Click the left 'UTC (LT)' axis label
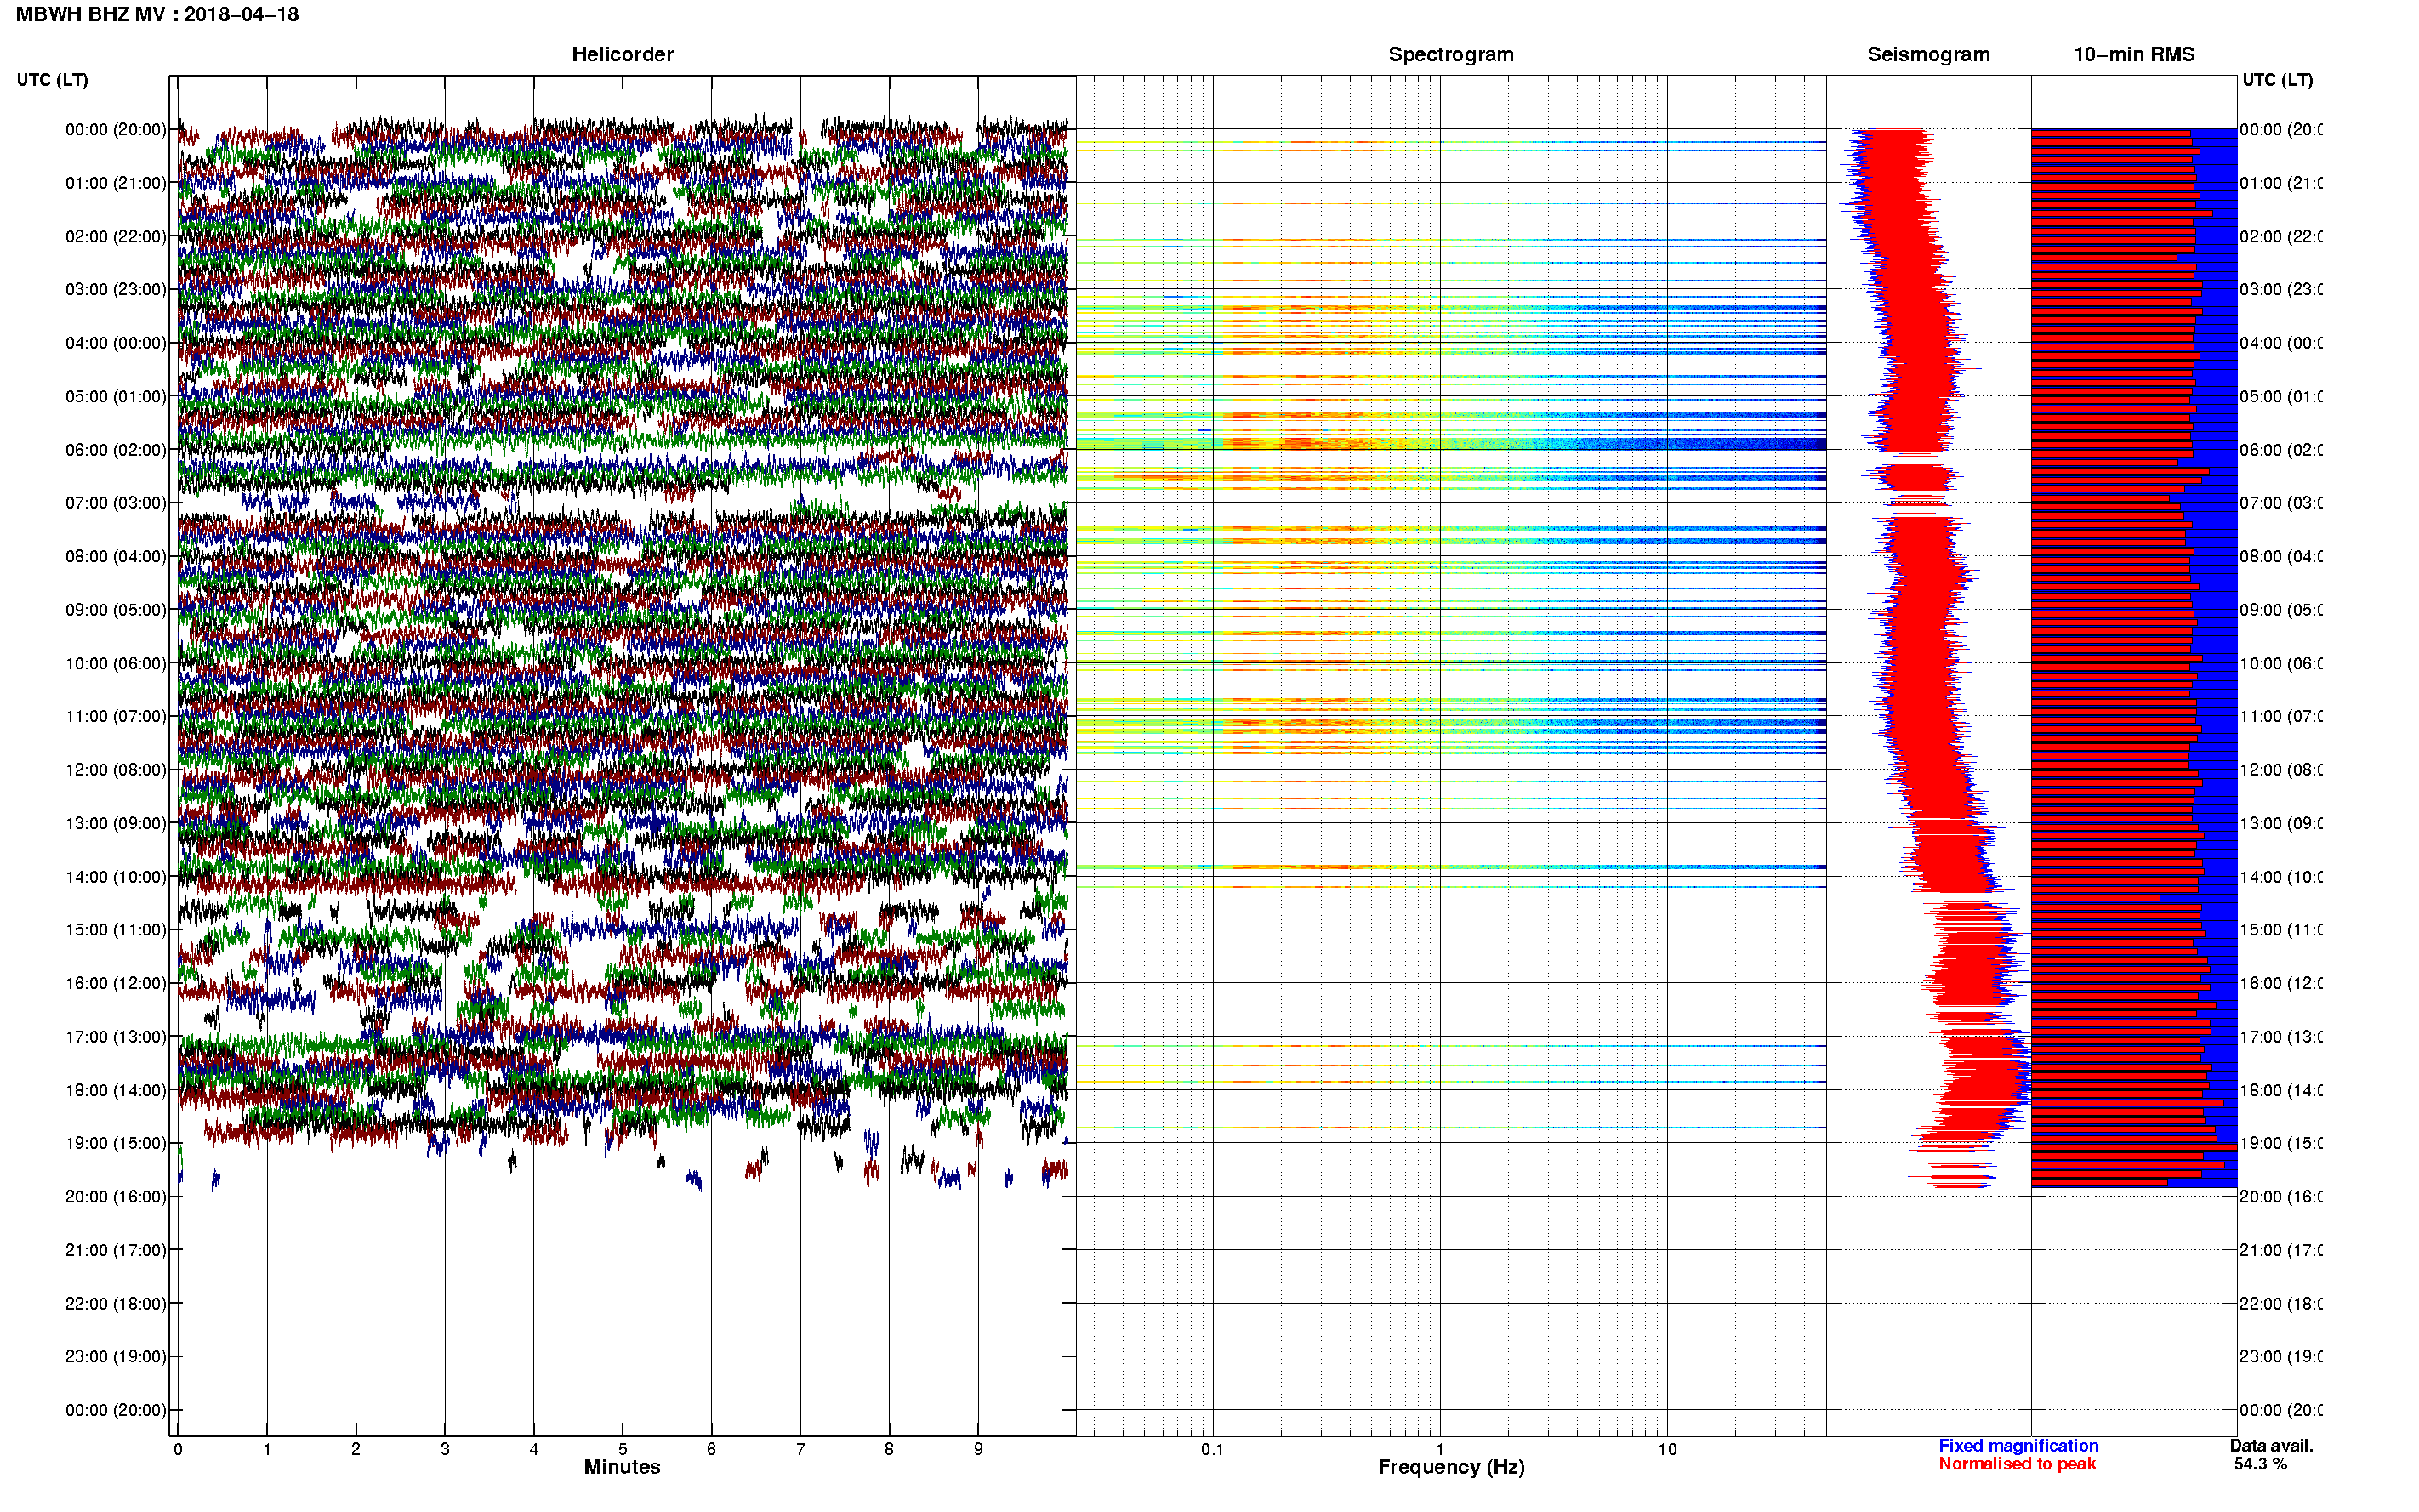 click(x=52, y=80)
